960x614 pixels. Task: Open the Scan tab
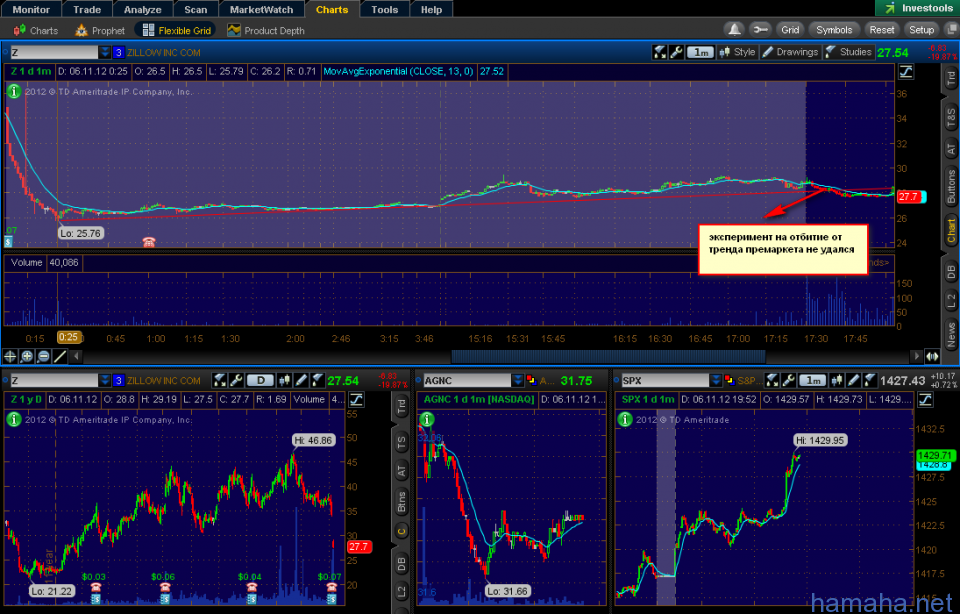[x=196, y=9]
